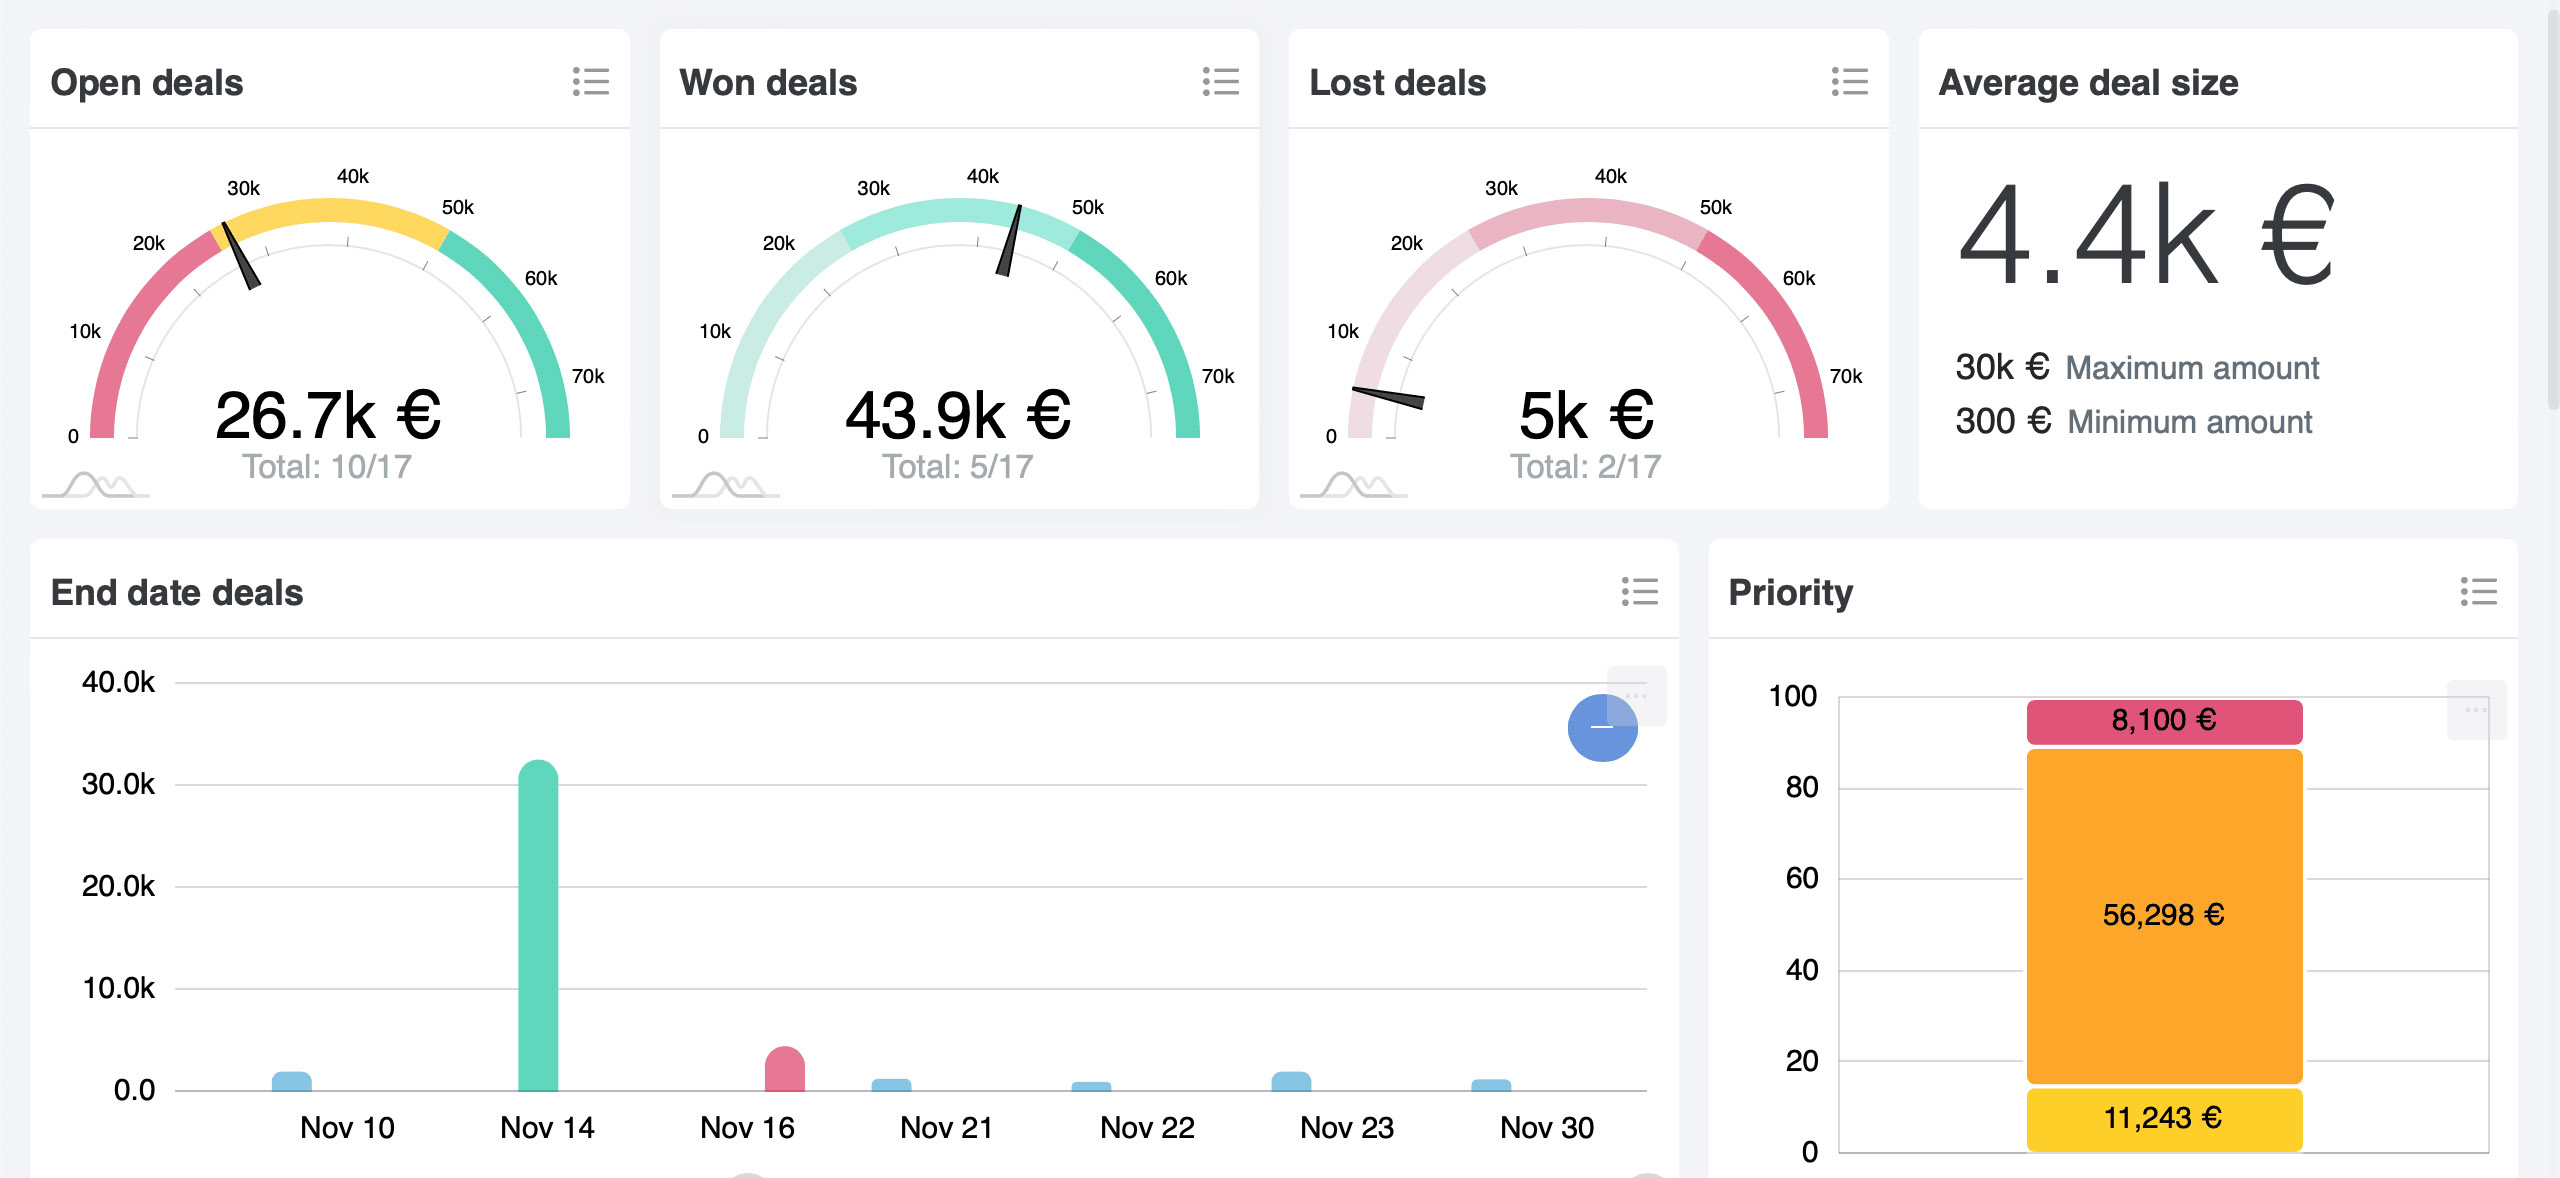Select the orange 56,298 € priority segment

2164,915
